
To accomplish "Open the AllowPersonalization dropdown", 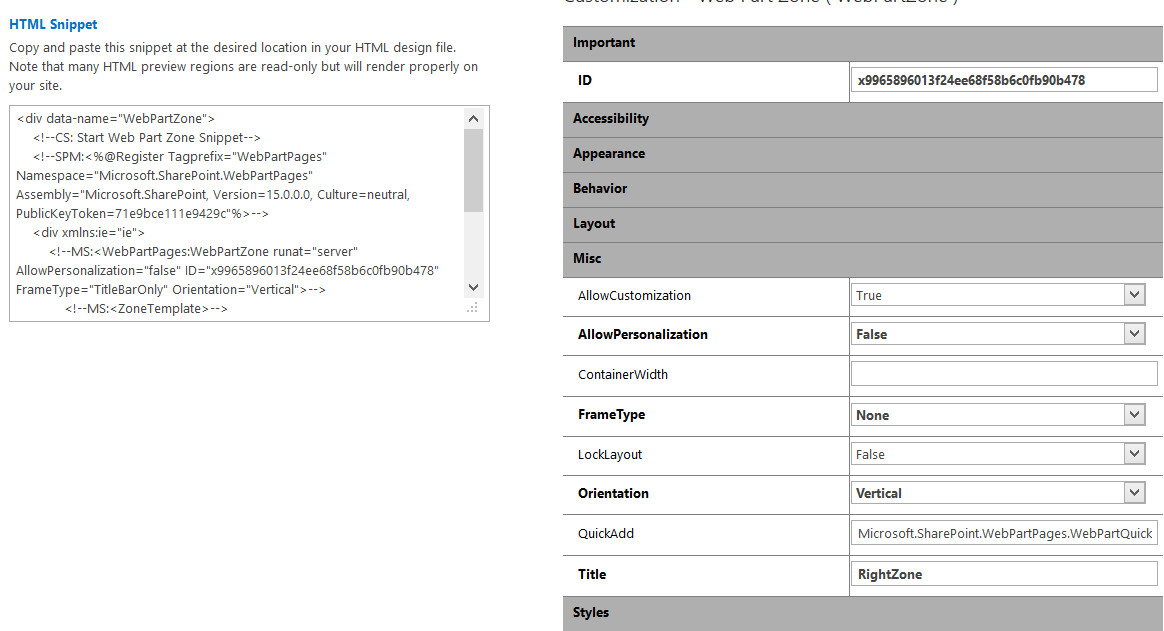I will pos(1133,333).
